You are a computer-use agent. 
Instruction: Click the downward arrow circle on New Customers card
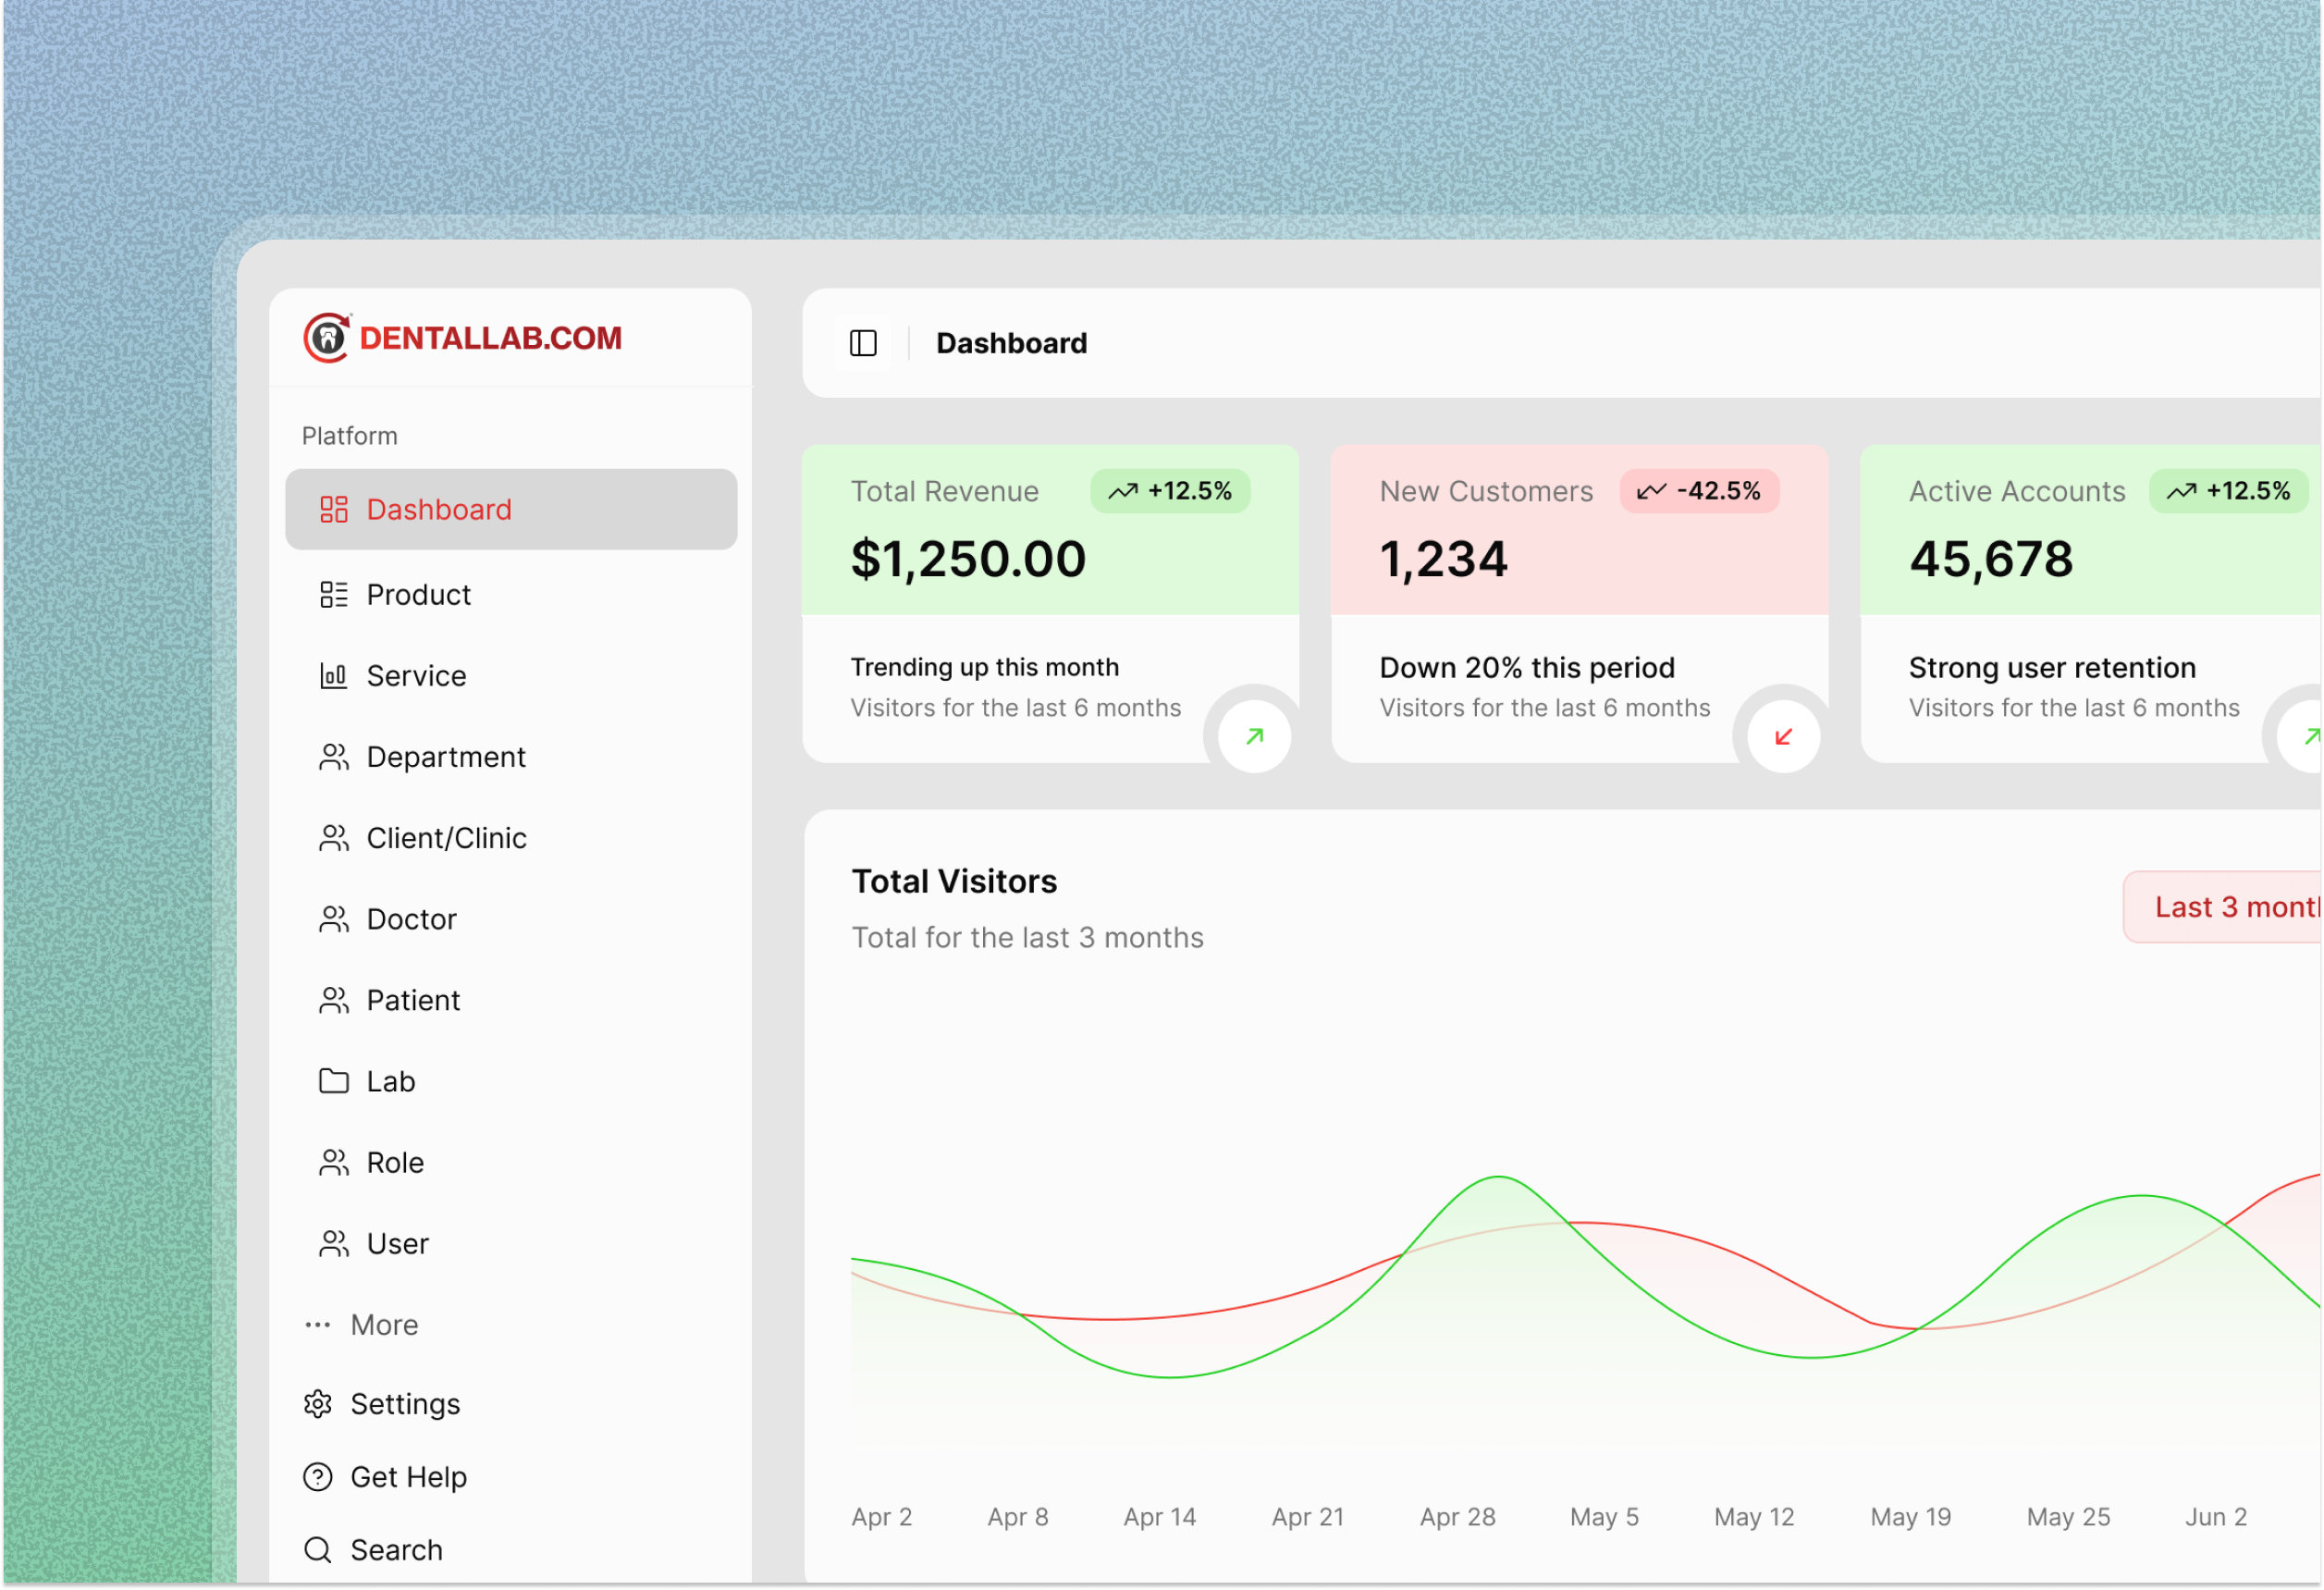click(1781, 736)
